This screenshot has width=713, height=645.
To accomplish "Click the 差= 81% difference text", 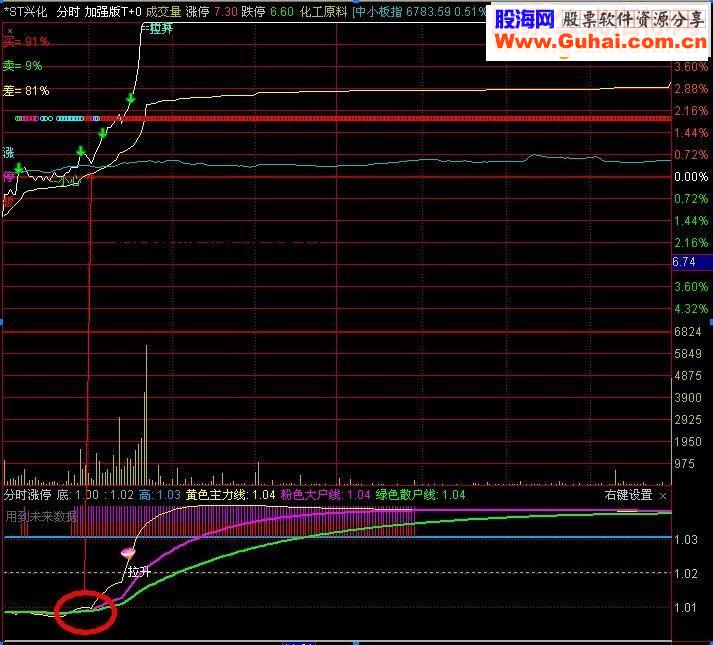I will pyautogui.click(x=25, y=91).
